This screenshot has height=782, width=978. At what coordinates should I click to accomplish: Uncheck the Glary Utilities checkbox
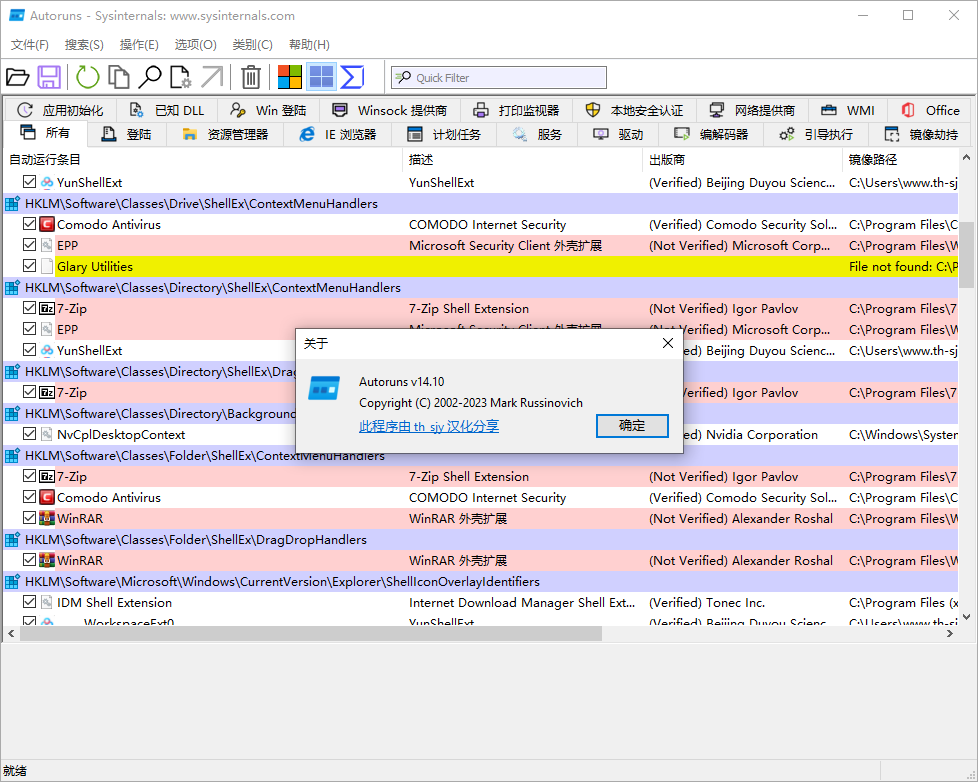[x=29, y=266]
